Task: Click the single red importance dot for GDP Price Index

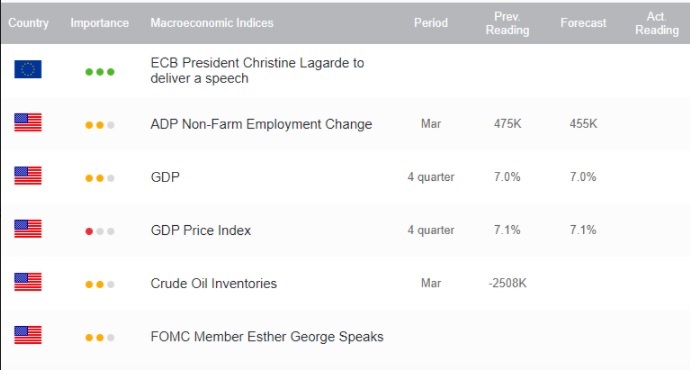Action: tap(89, 231)
